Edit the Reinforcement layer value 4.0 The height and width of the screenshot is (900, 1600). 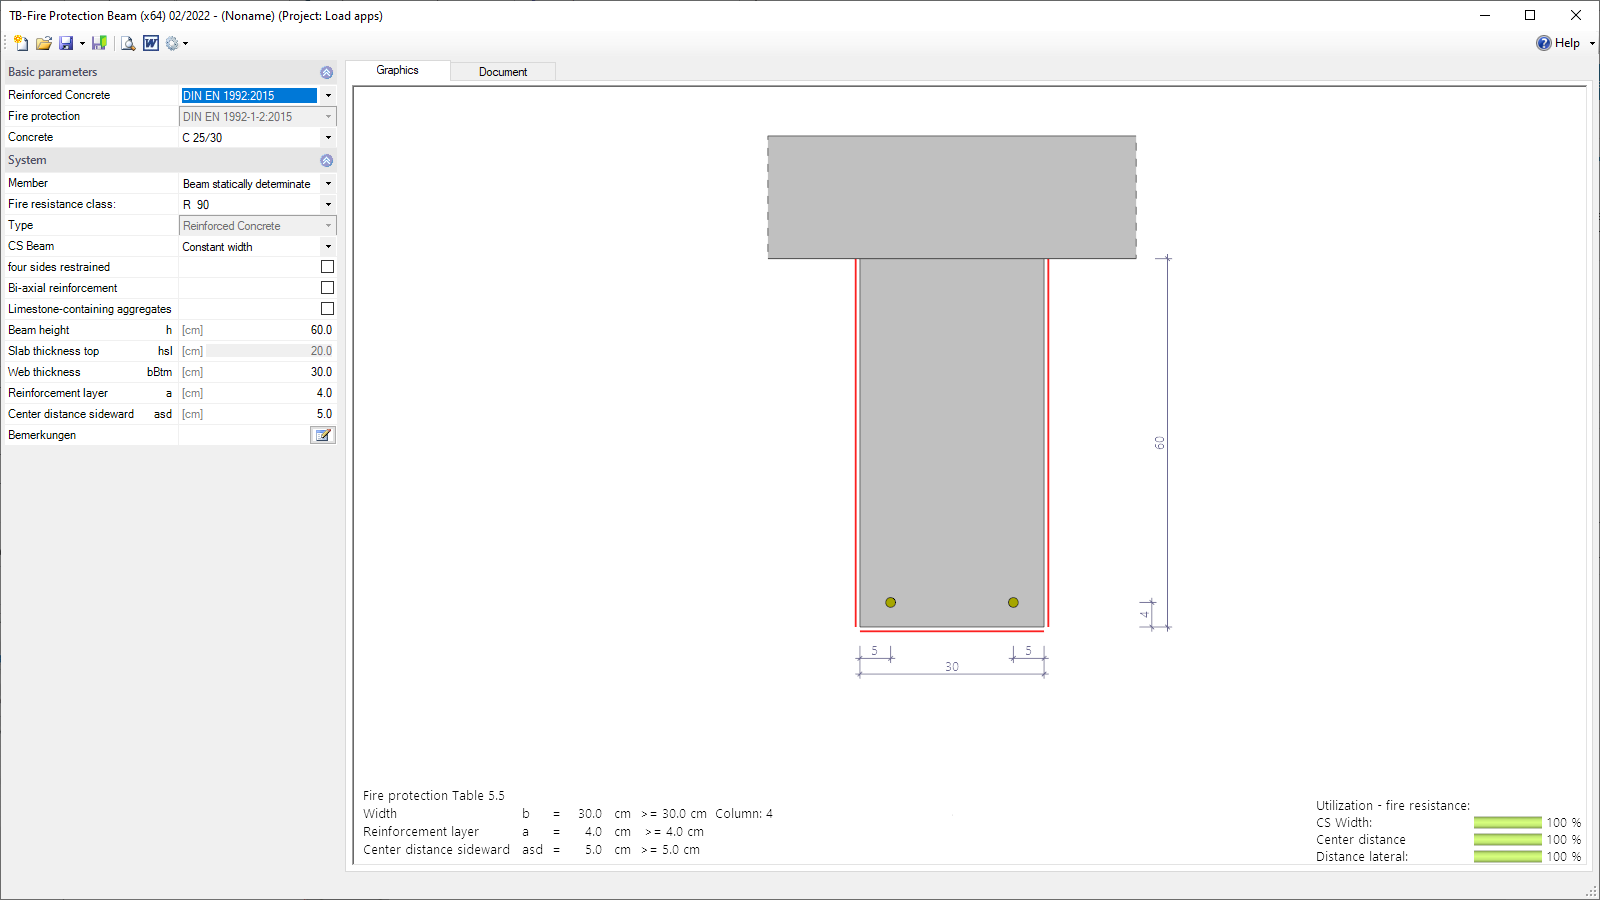coord(270,393)
